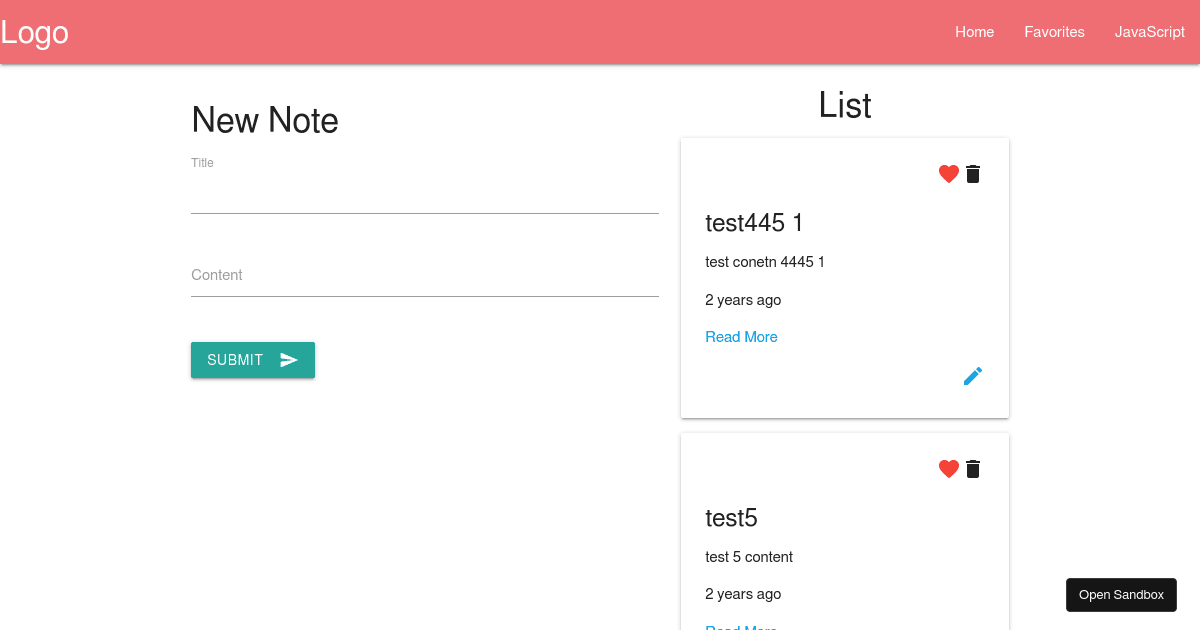Screen dimensions: 1200x630
Task: Click the Open Sandbox button
Action: point(1121,594)
